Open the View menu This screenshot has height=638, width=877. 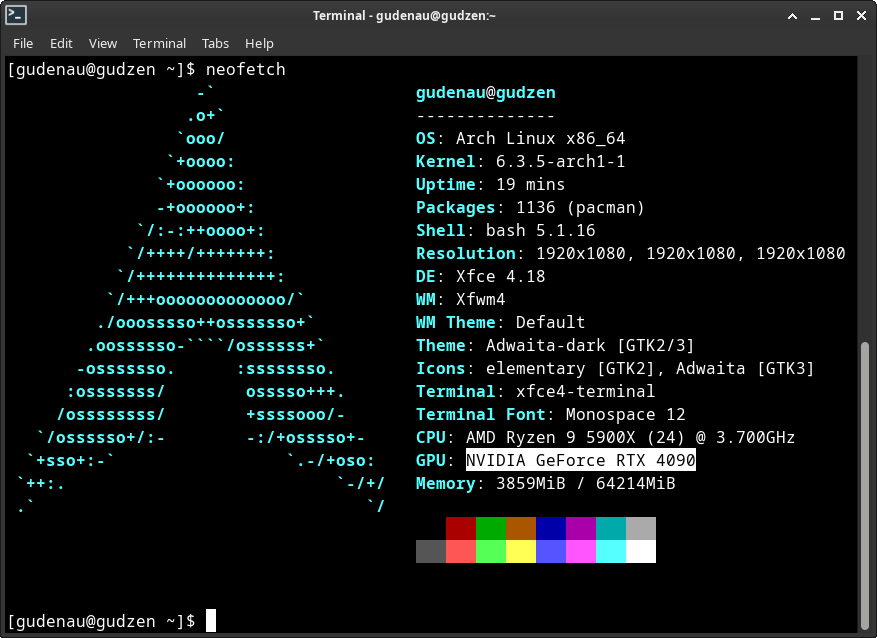click(103, 43)
